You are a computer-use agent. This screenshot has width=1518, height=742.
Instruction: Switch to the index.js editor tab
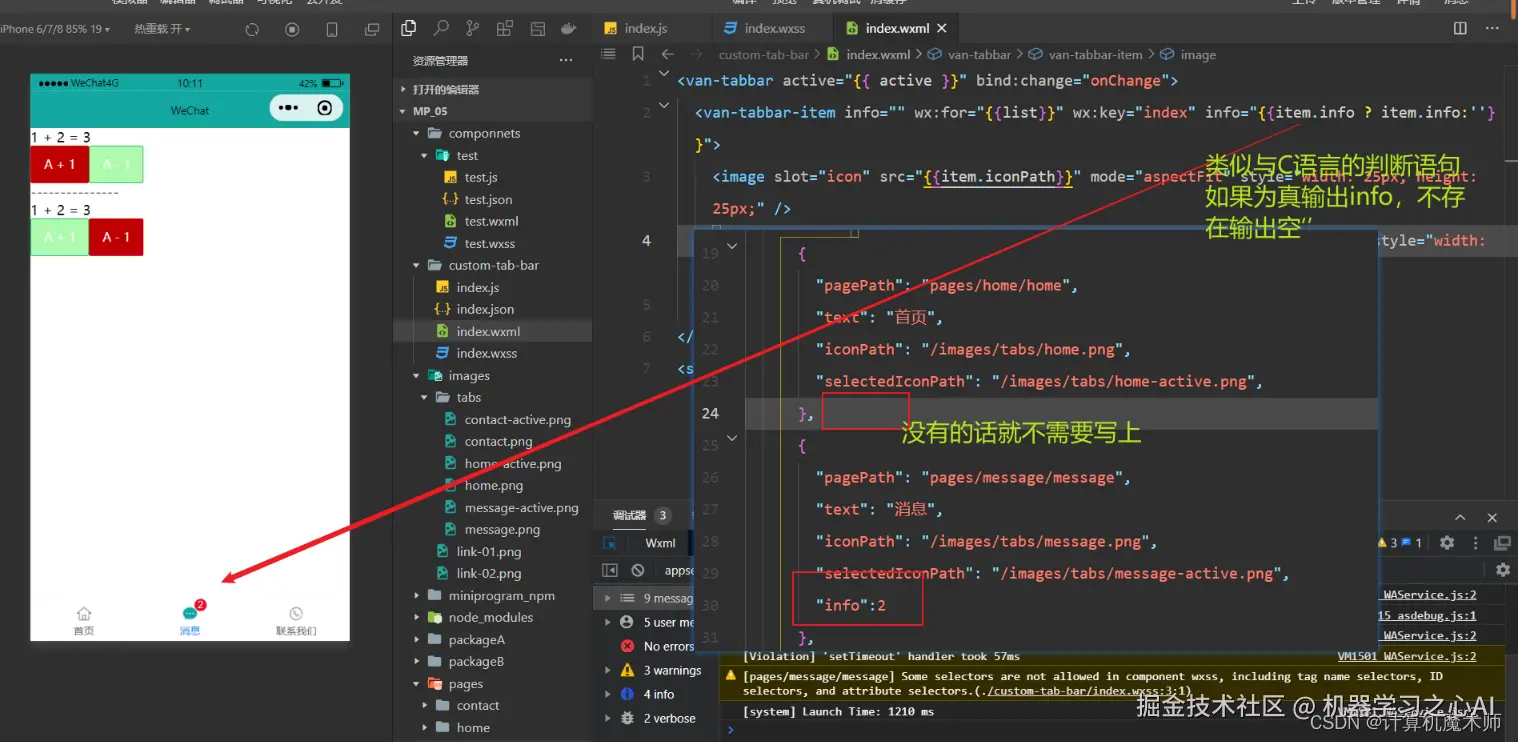pyautogui.click(x=645, y=28)
